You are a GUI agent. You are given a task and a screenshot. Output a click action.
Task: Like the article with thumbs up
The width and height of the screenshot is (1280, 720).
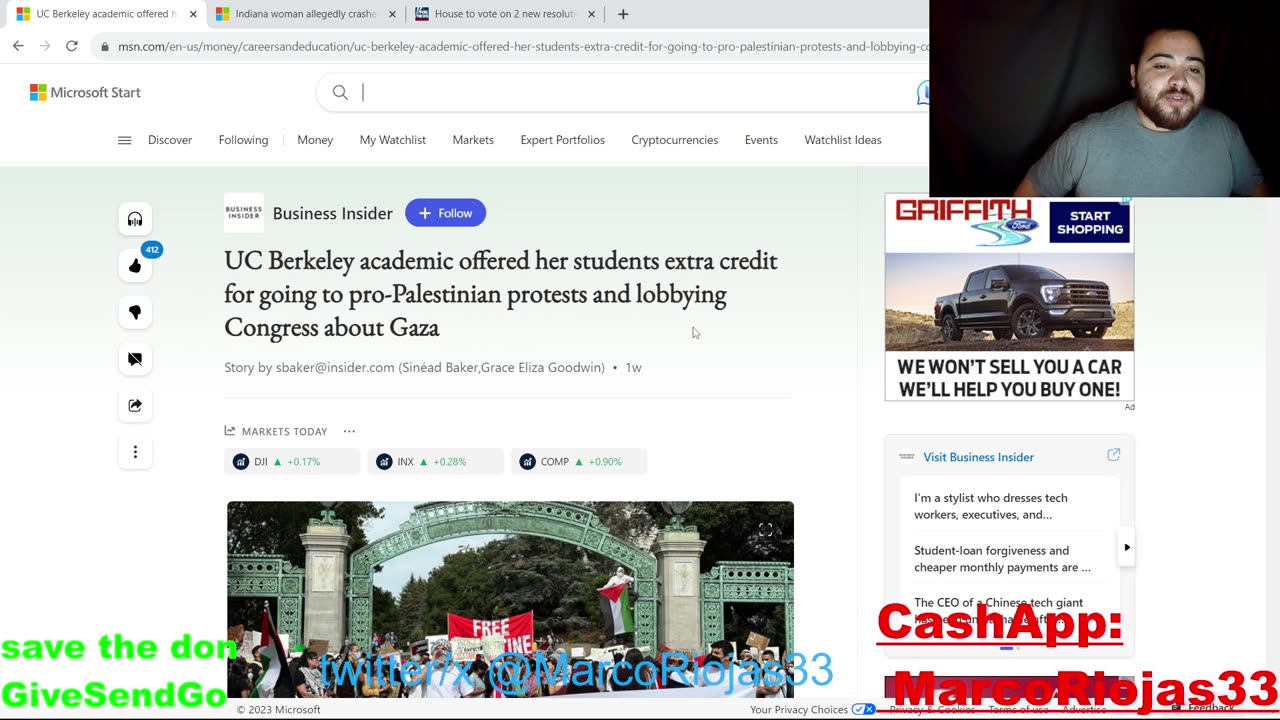point(135,266)
